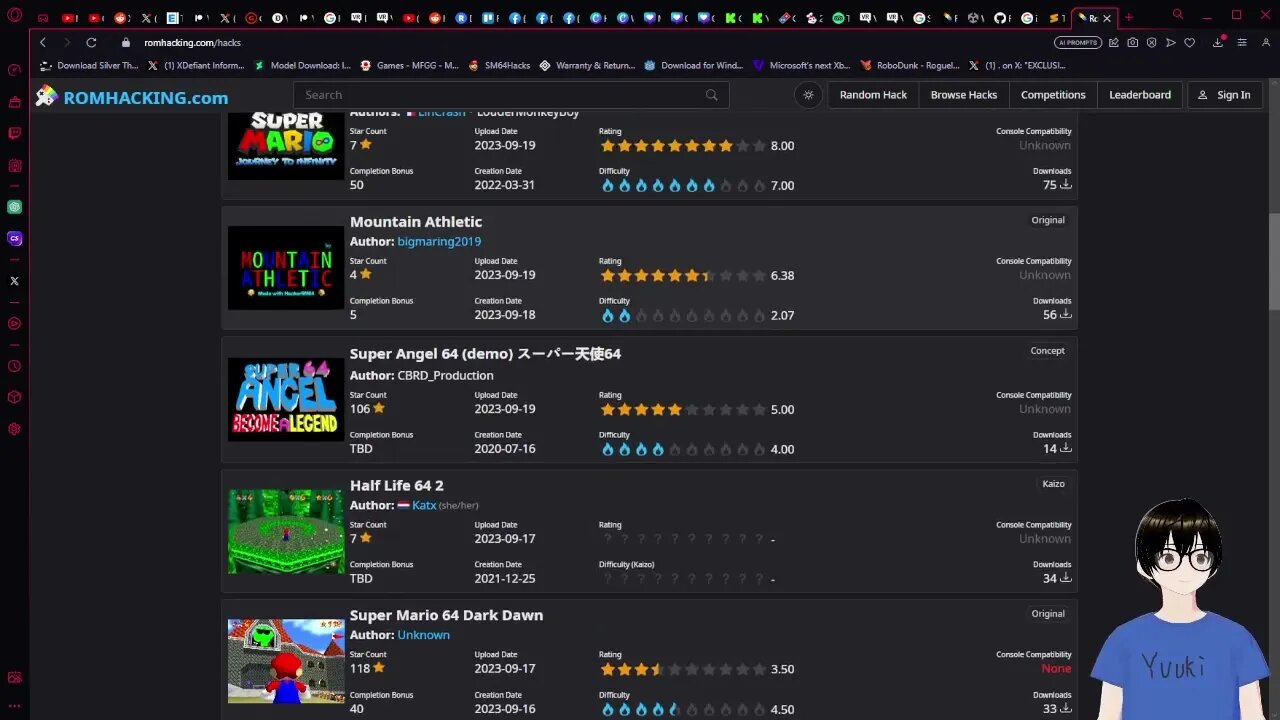Screen dimensions: 1280x720
Task: Open Random Hack page
Action: 873,95
